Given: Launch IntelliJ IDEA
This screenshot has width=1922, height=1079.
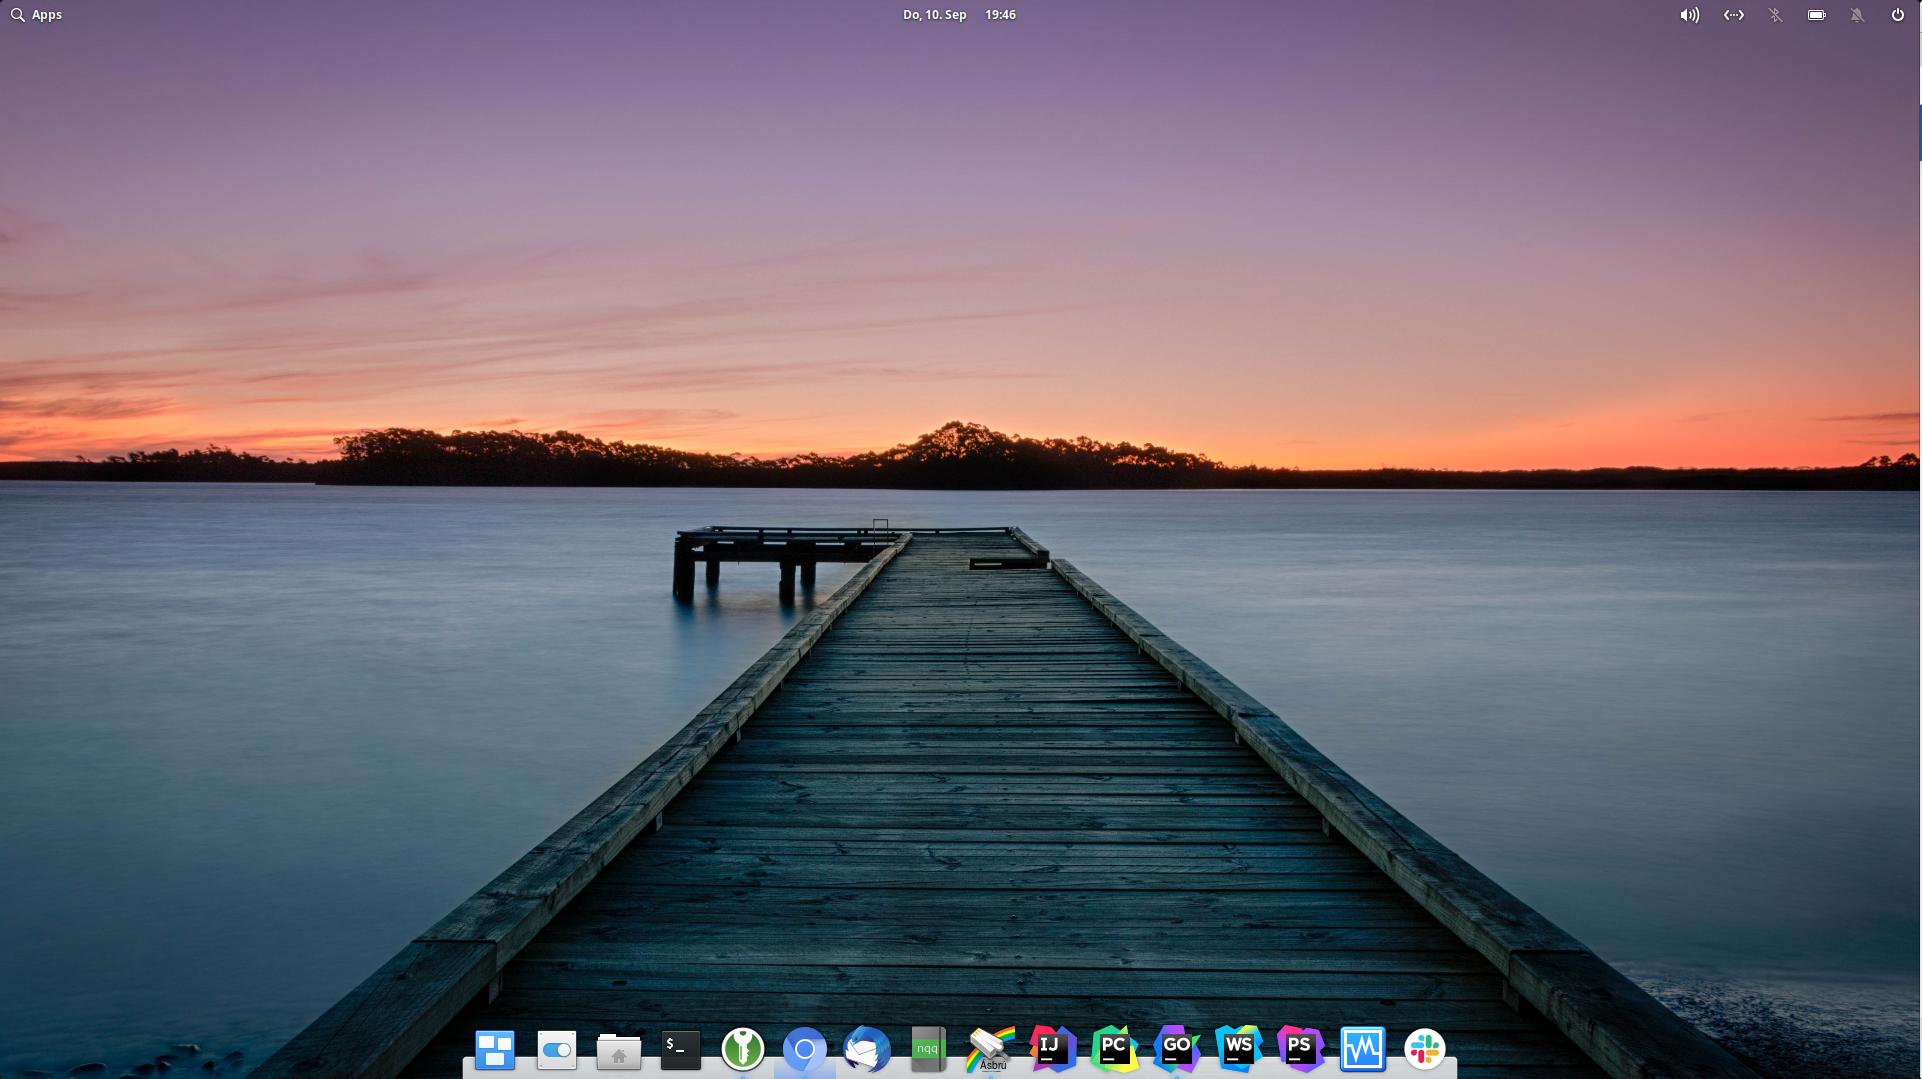Looking at the screenshot, I should [x=1052, y=1048].
